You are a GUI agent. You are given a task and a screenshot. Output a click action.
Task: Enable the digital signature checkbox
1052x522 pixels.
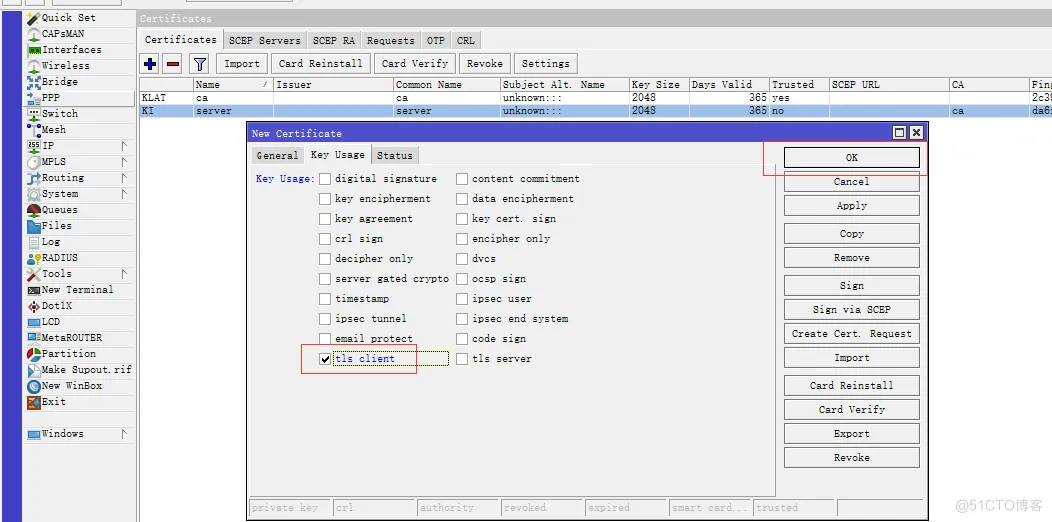(x=325, y=179)
